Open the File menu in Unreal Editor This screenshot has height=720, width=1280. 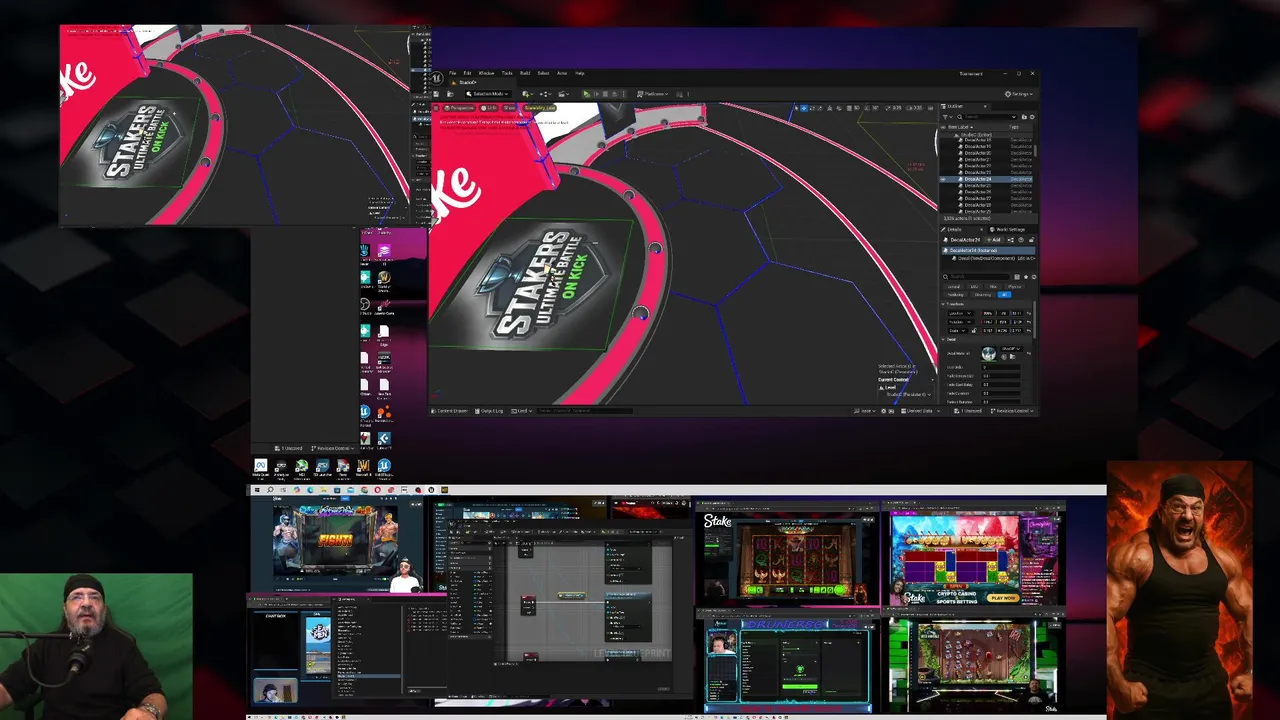[452, 73]
